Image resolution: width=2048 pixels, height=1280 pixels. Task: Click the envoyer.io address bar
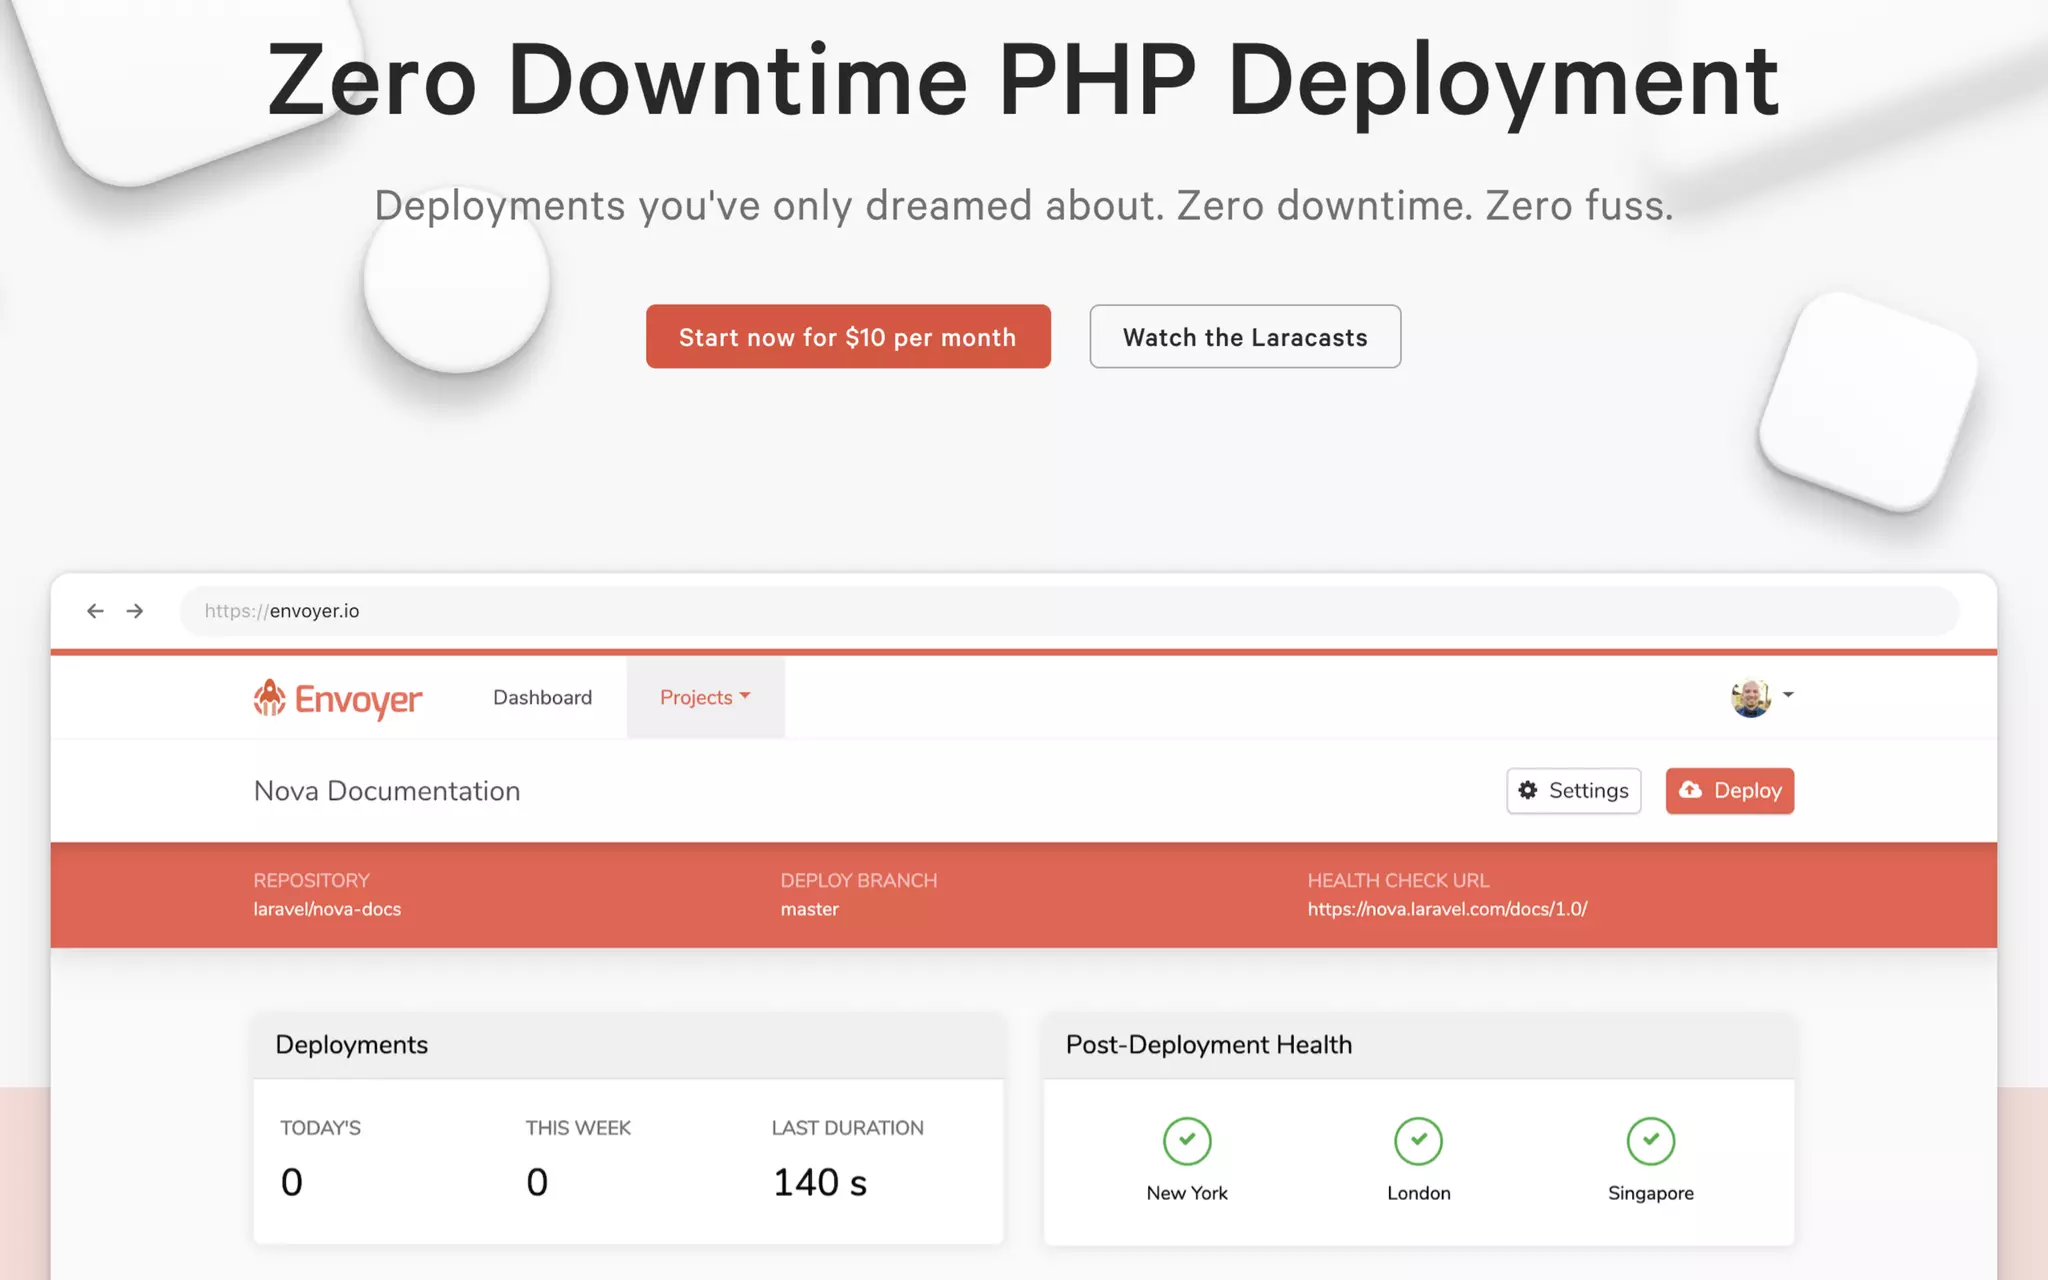tap(1068, 611)
